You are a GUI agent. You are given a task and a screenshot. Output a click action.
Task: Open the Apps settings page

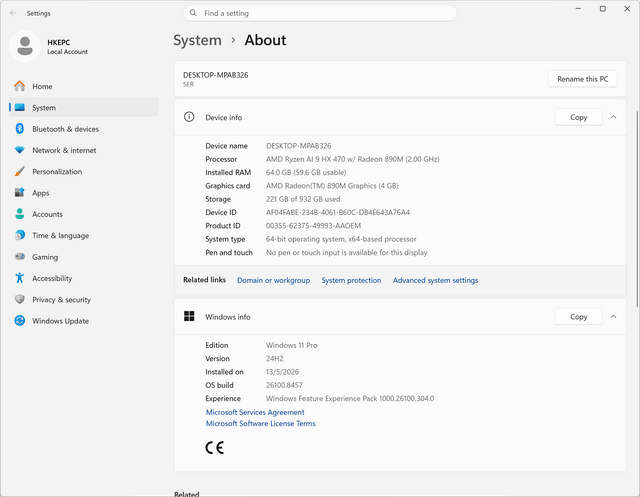84,193
